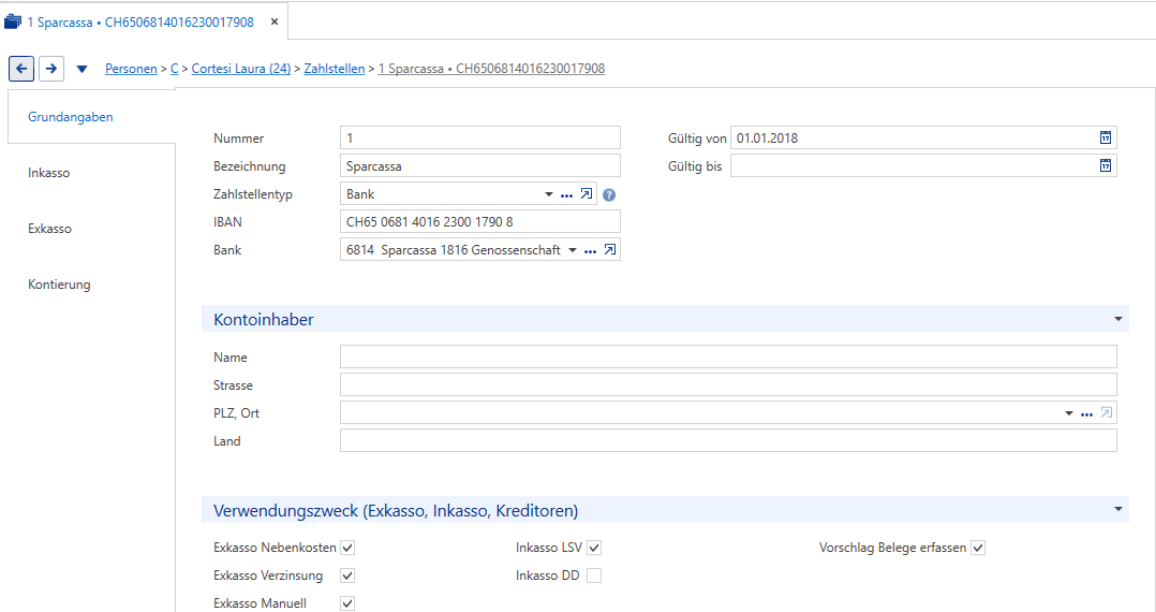Follow the Zahlstellen breadcrumb link

point(334,69)
